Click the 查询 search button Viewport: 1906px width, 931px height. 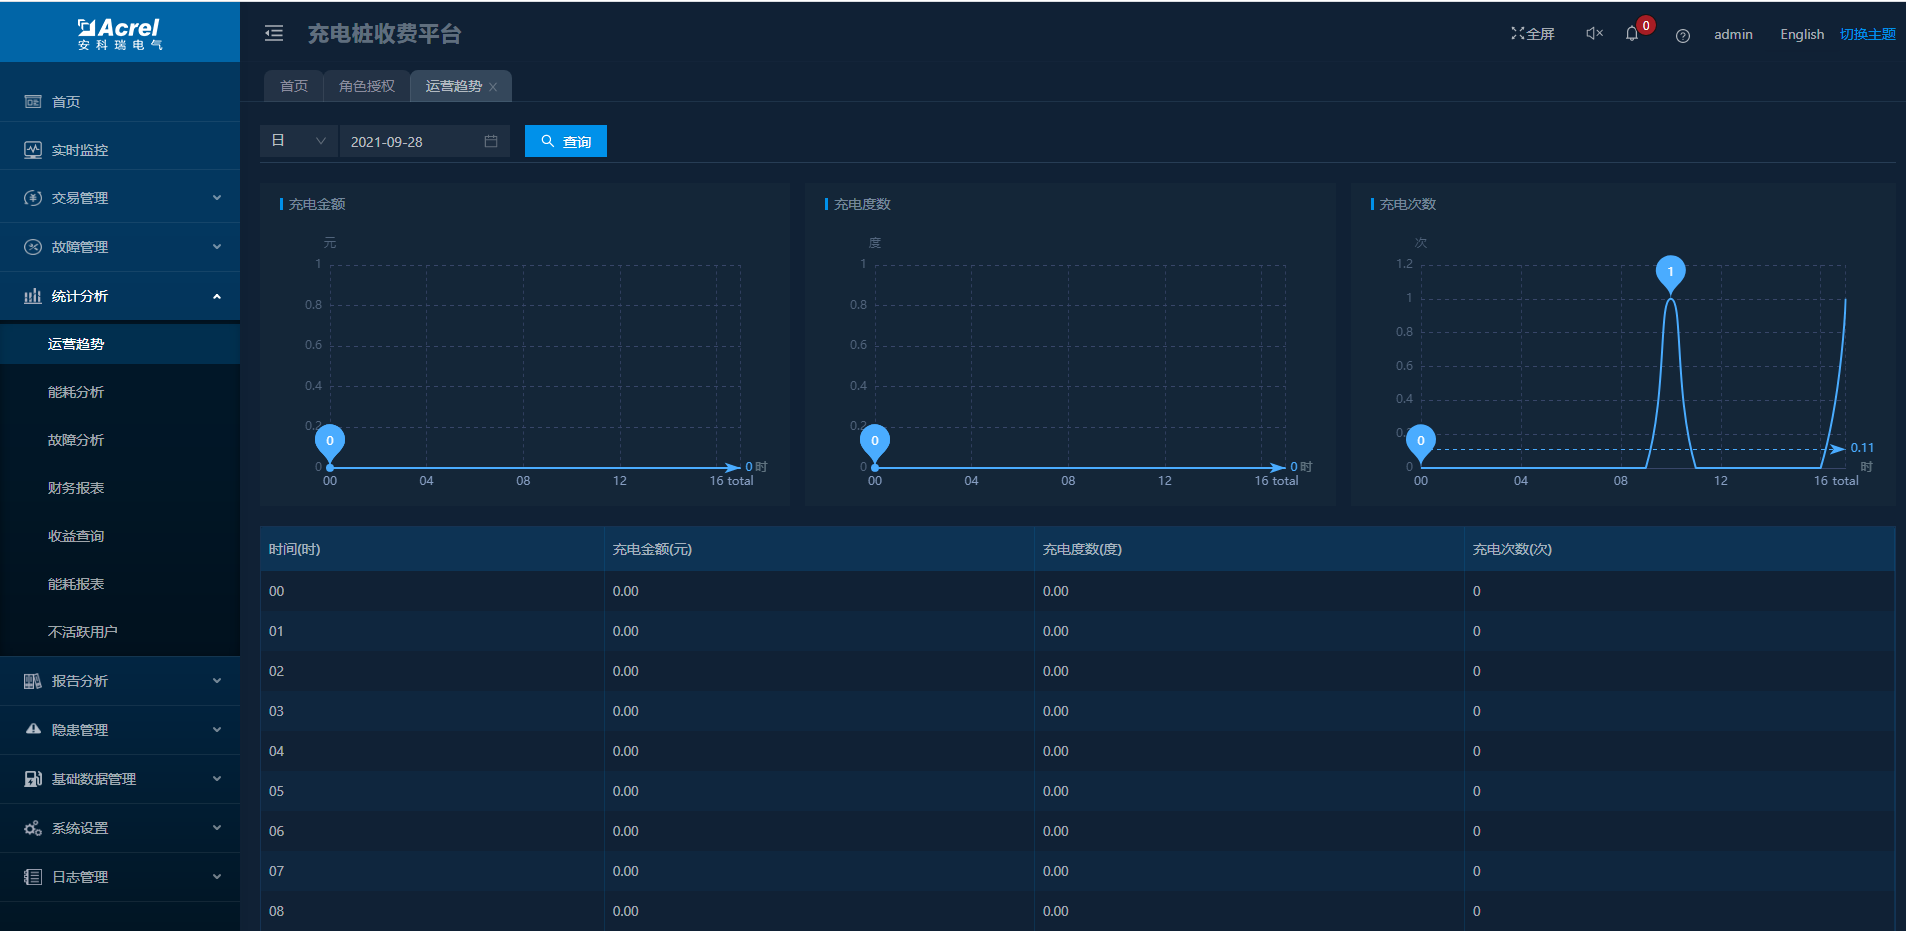tap(565, 141)
